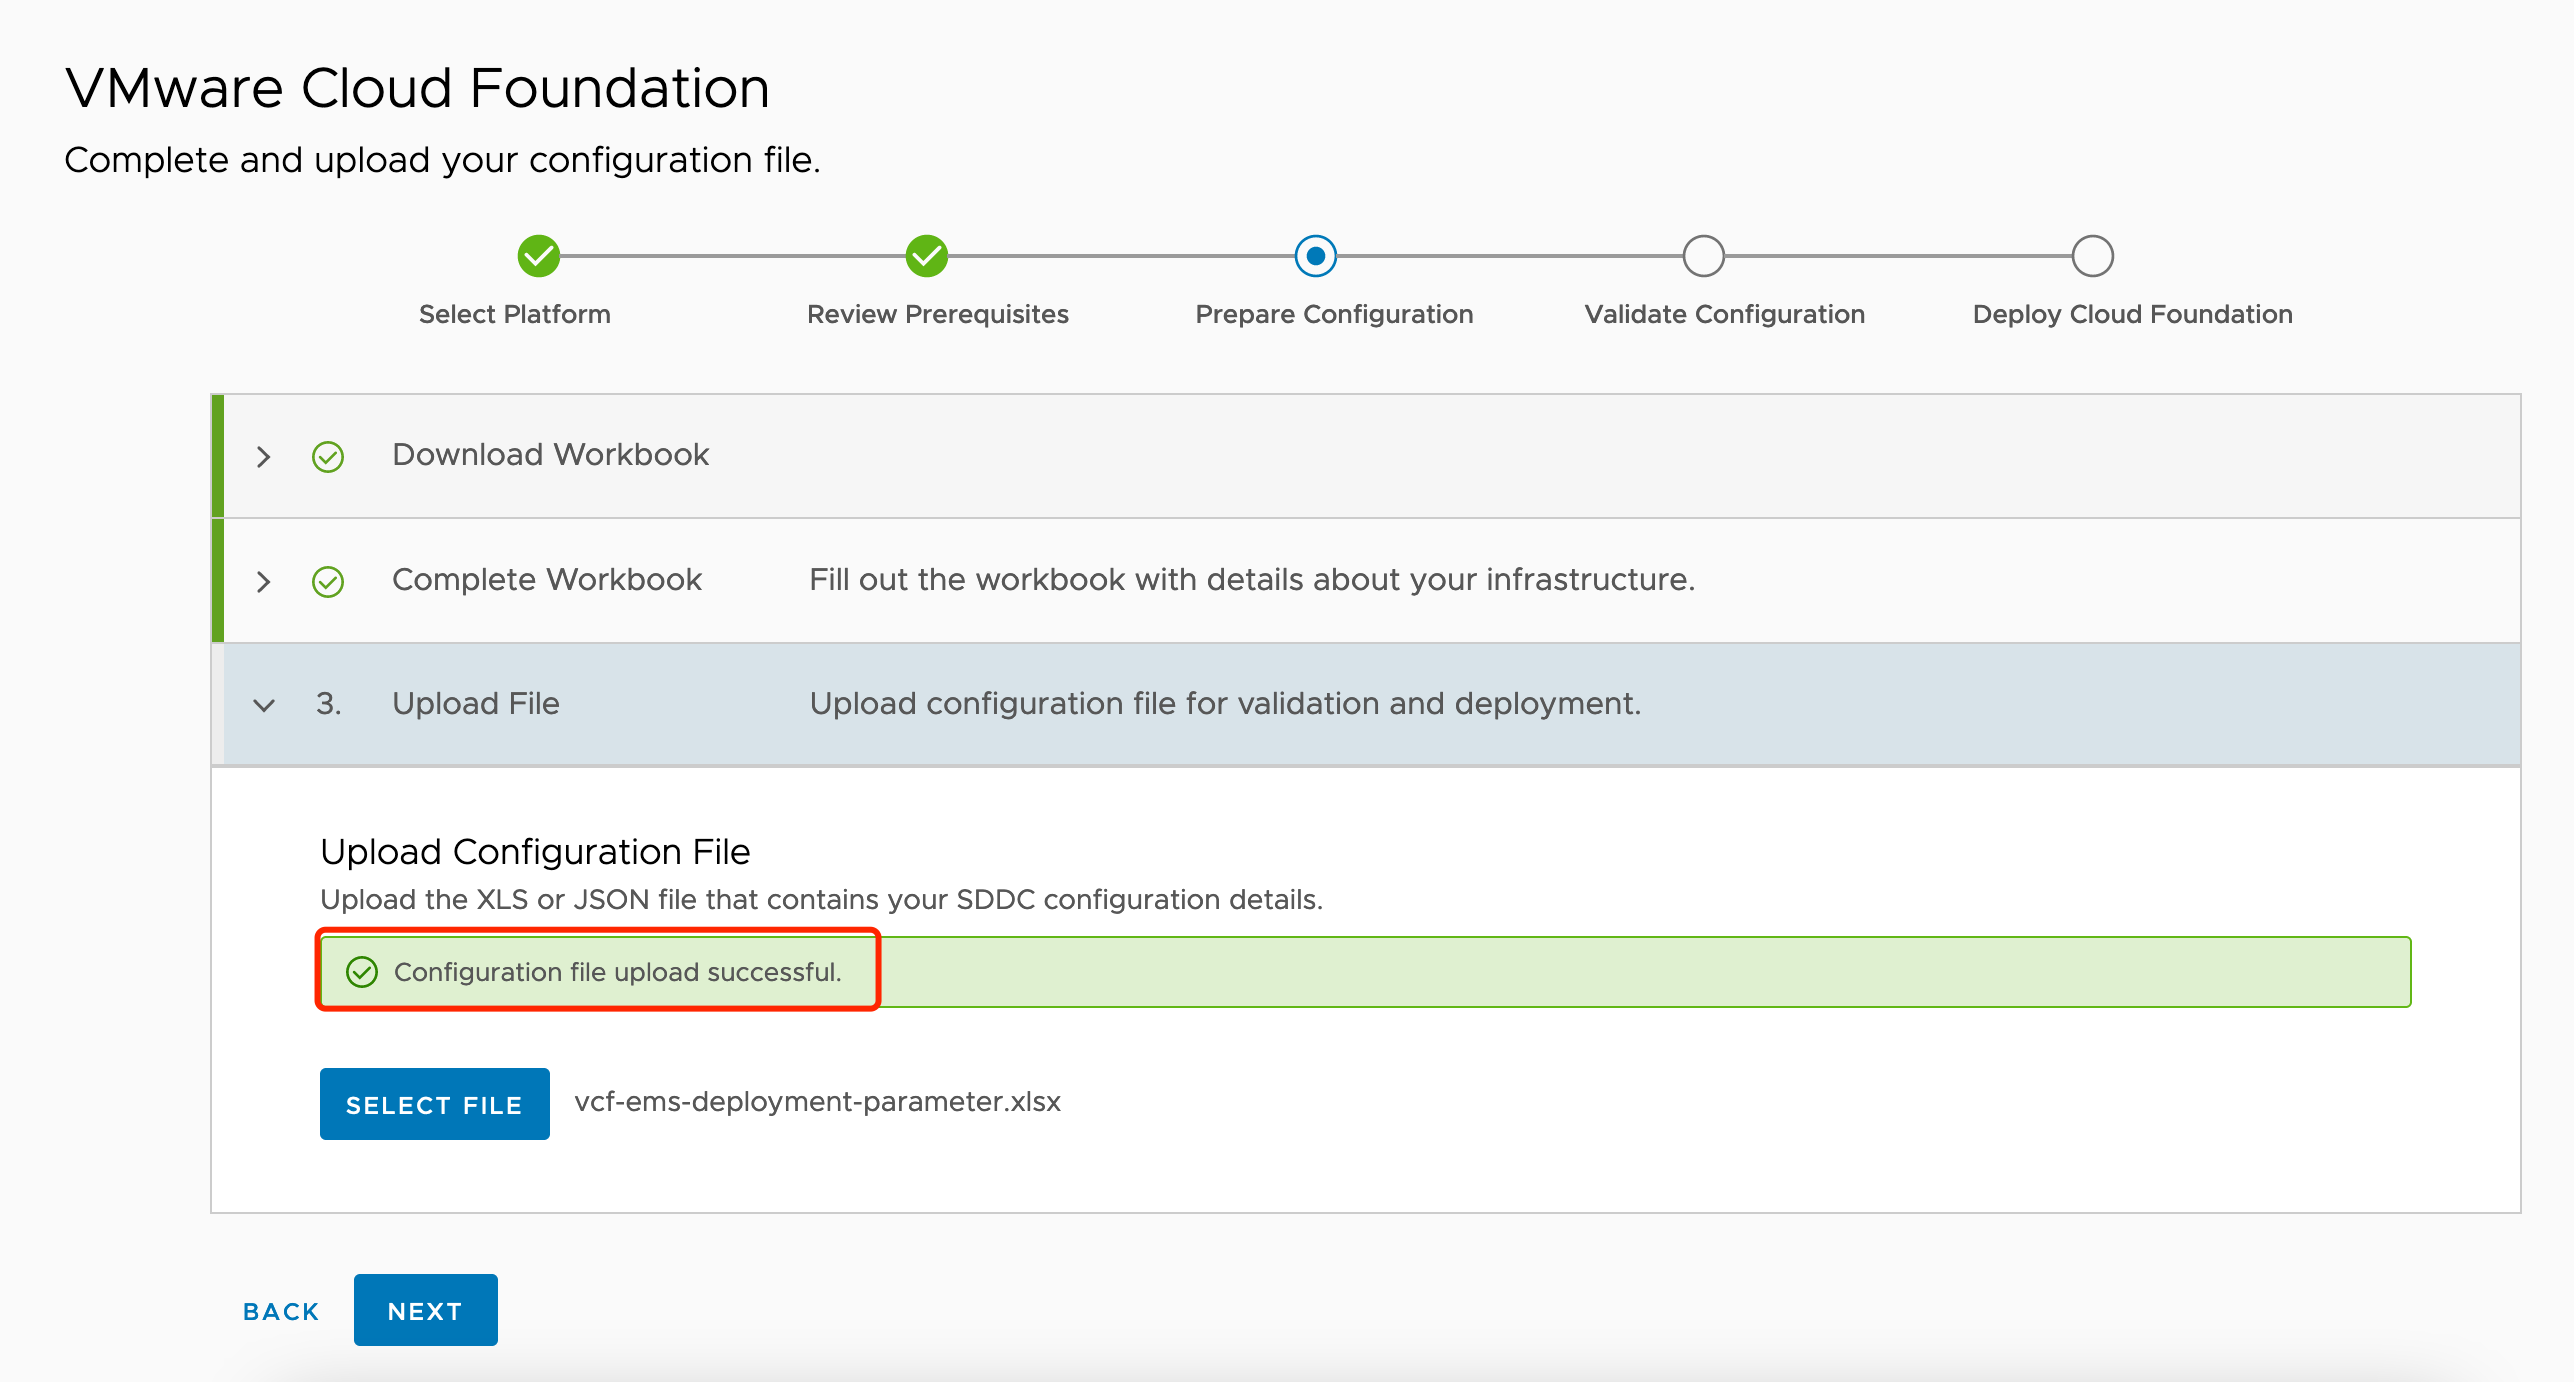Click the Prepare Configuration active step circle
Screen dimensions: 2574x1382
tap(1316, 256)
